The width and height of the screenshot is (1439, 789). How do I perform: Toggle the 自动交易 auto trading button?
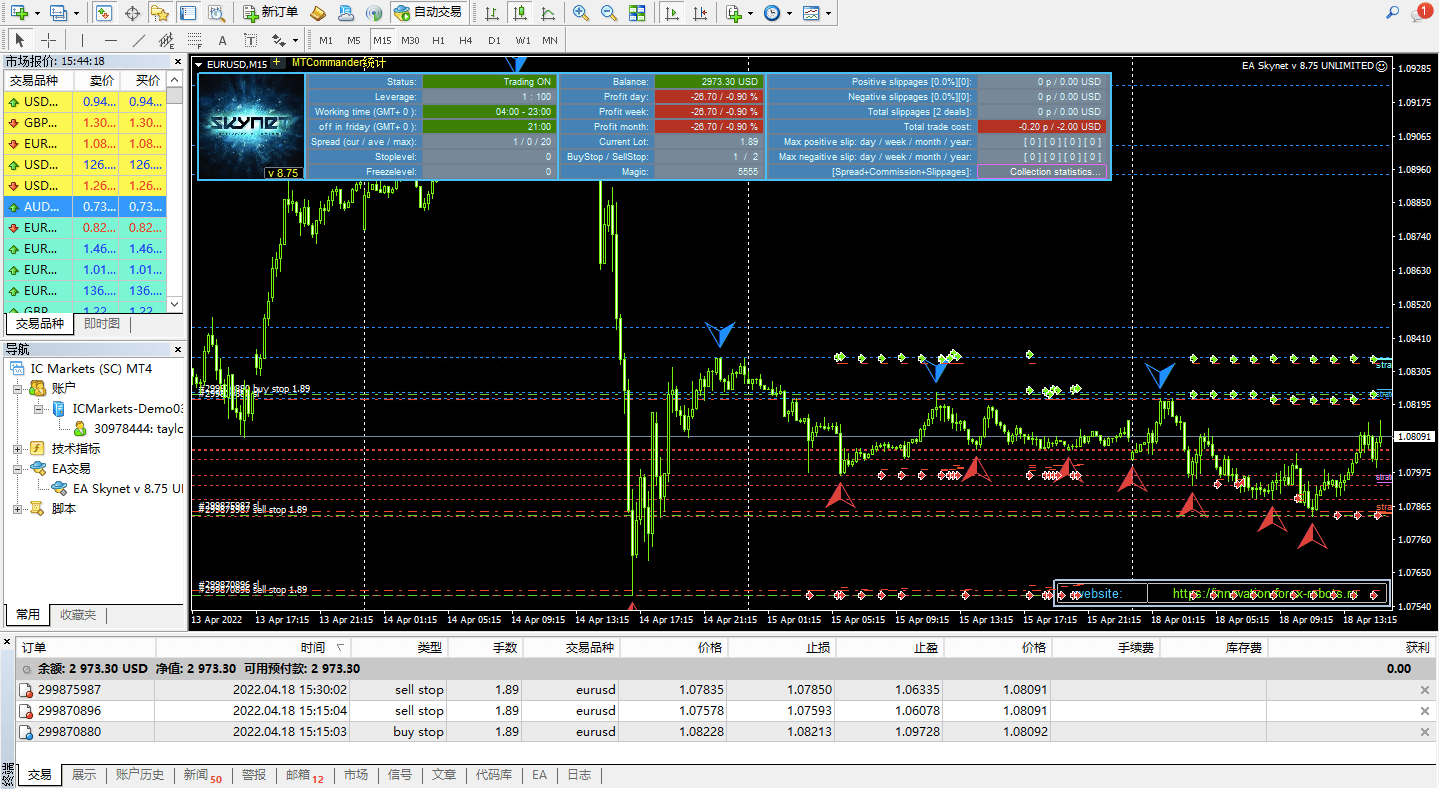pos(428,13)
